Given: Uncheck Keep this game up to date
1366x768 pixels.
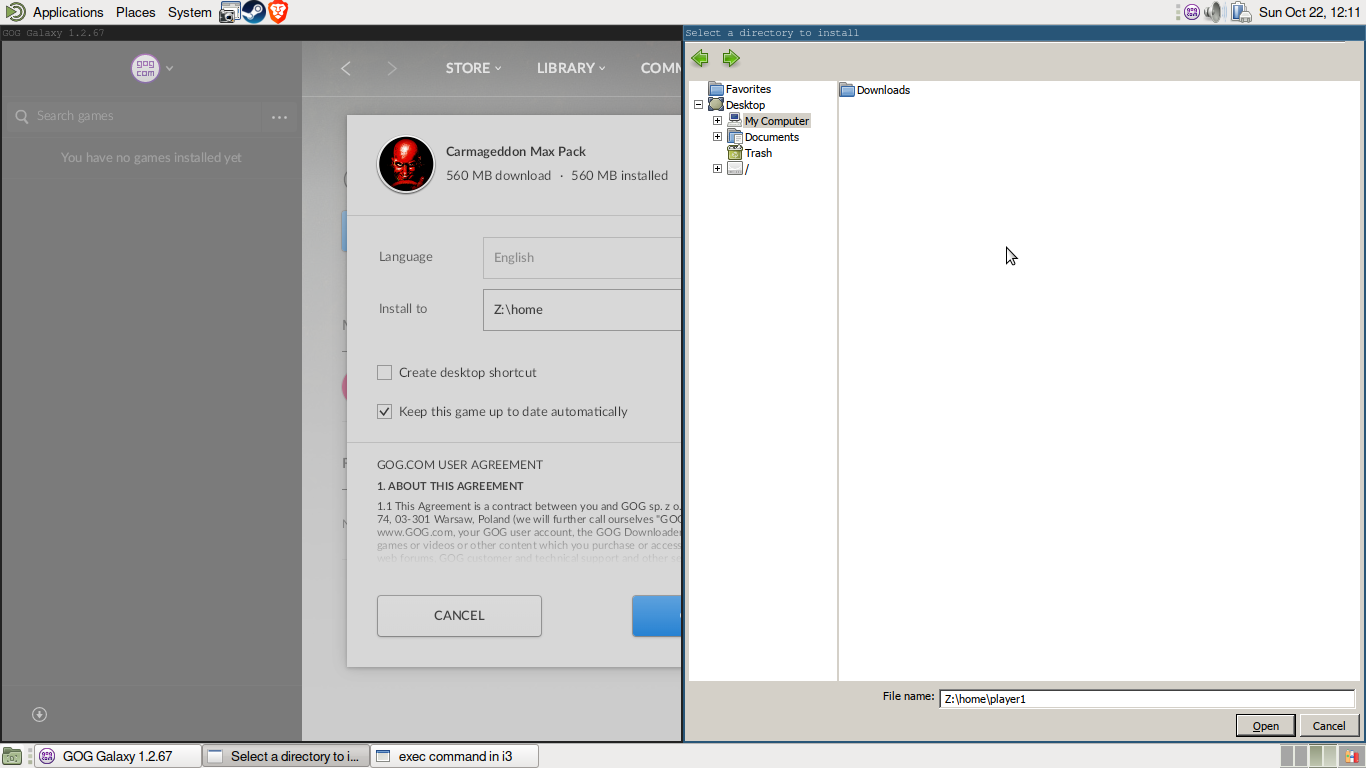Looking at the screenshot, I should [x=384, y=411].
